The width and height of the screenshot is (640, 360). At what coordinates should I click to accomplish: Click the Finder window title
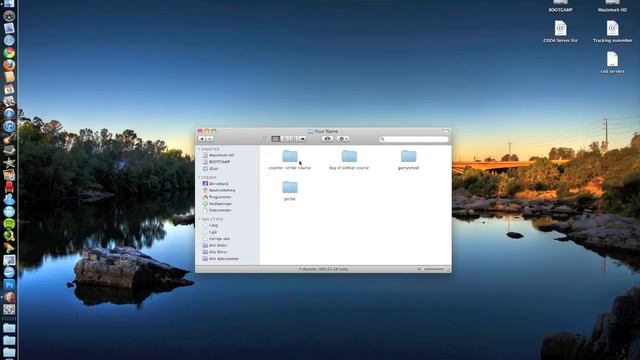(x=323, y=131)
